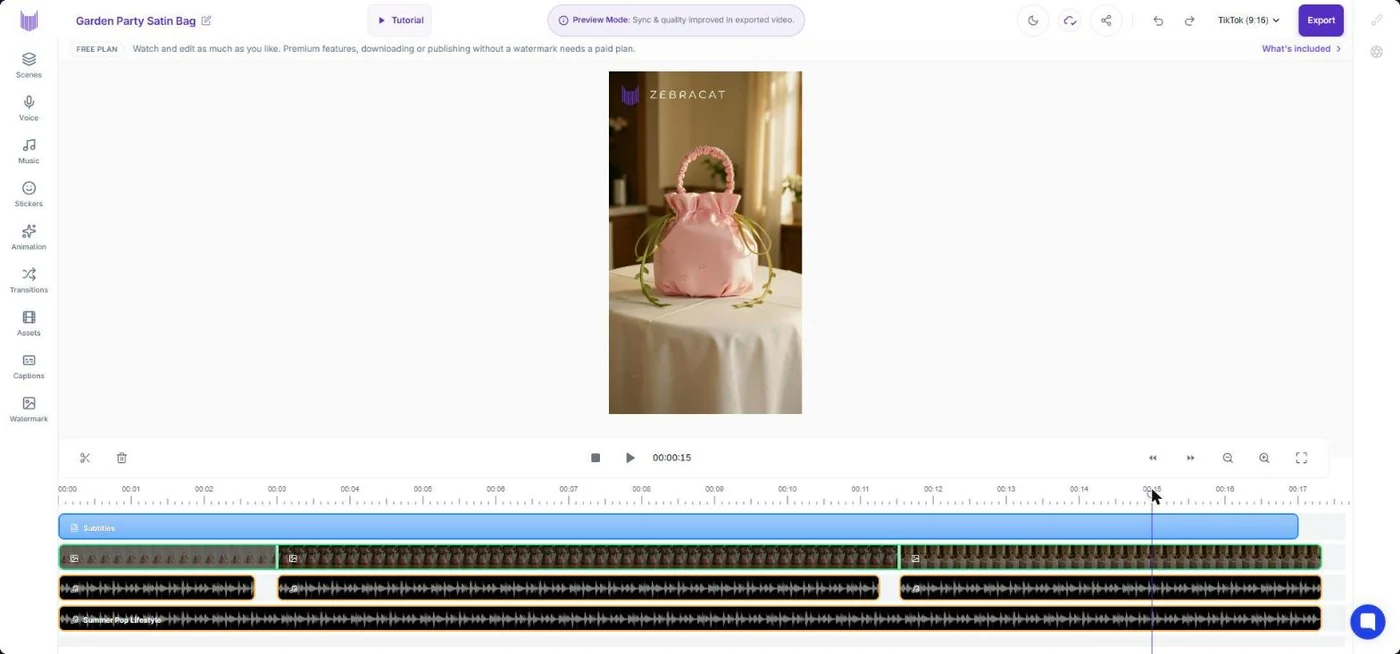1400x654 pixels.
Task: Play the video preview
Action: pyautogui.click(x=630, y=458)
